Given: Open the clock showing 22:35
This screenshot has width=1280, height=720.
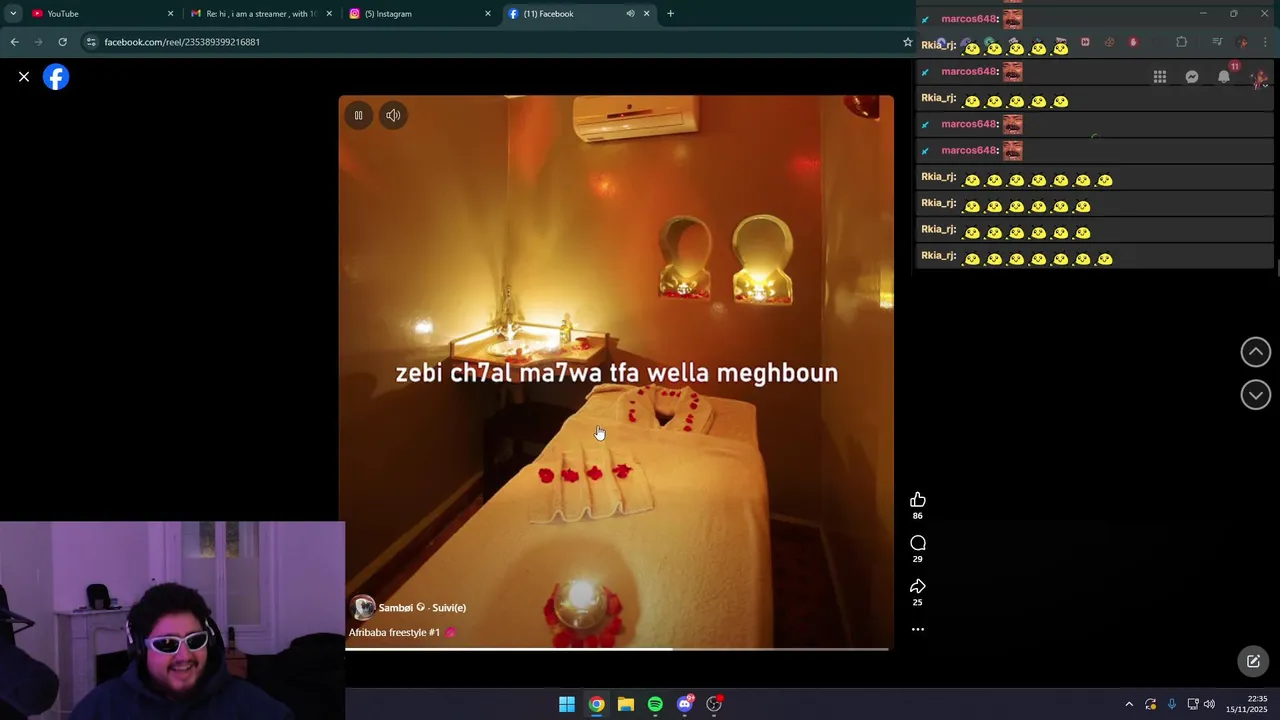Looking at the screenshot, I should (x=1246, y=704).
